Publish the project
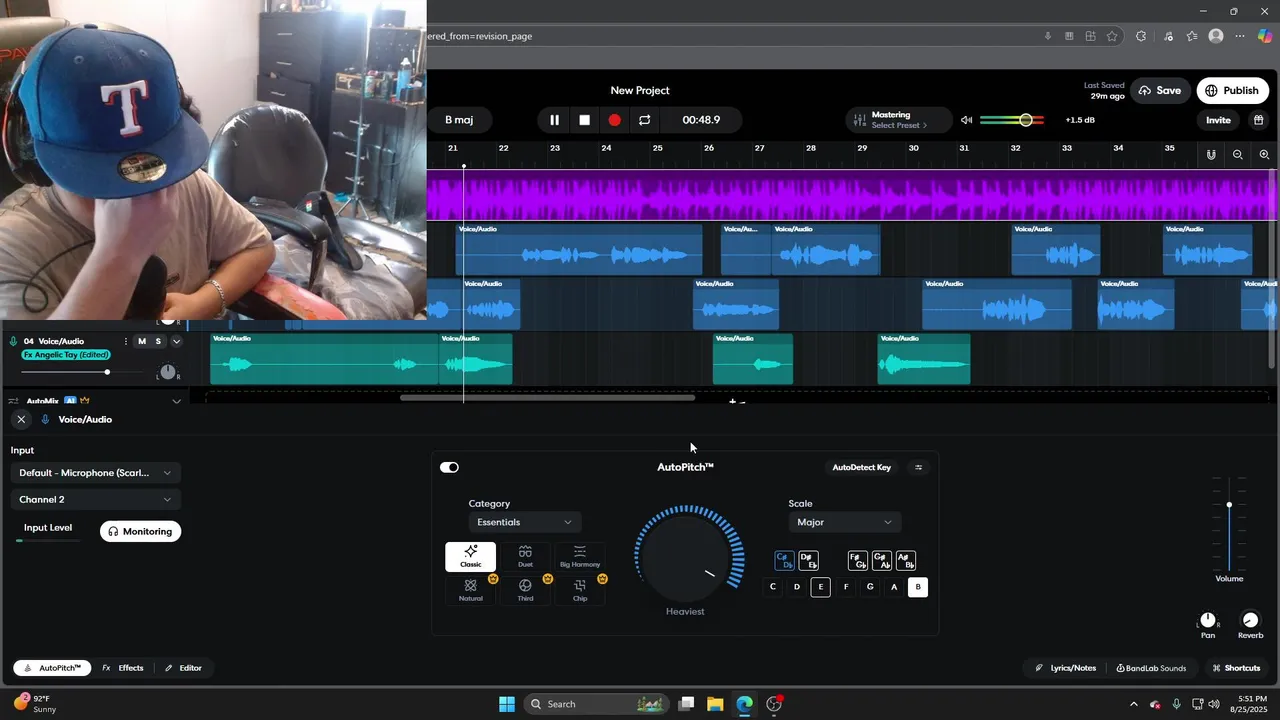1280x720 pixels. coord(1232,90)
